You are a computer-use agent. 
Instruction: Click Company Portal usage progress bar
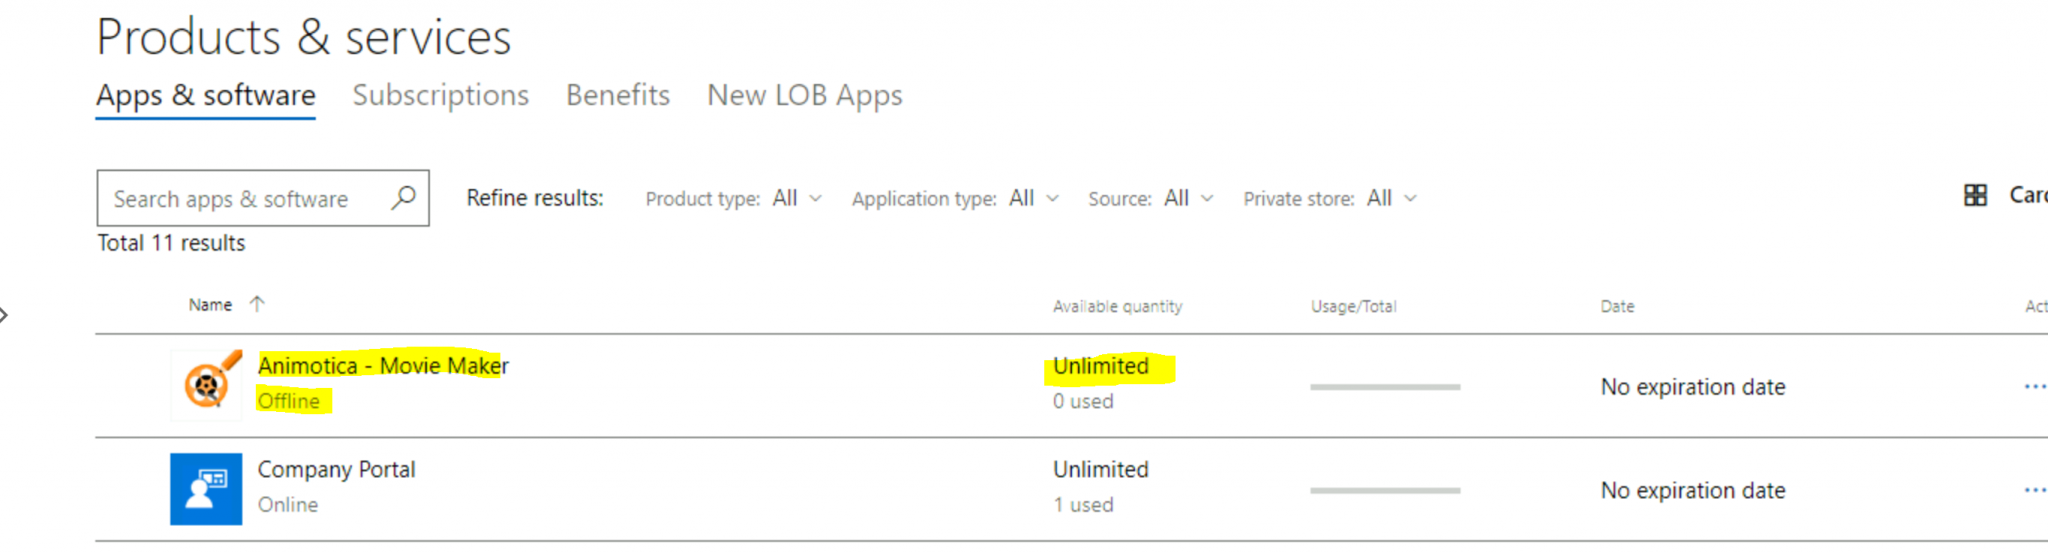pyautogui.click(x=1385, y=491)
